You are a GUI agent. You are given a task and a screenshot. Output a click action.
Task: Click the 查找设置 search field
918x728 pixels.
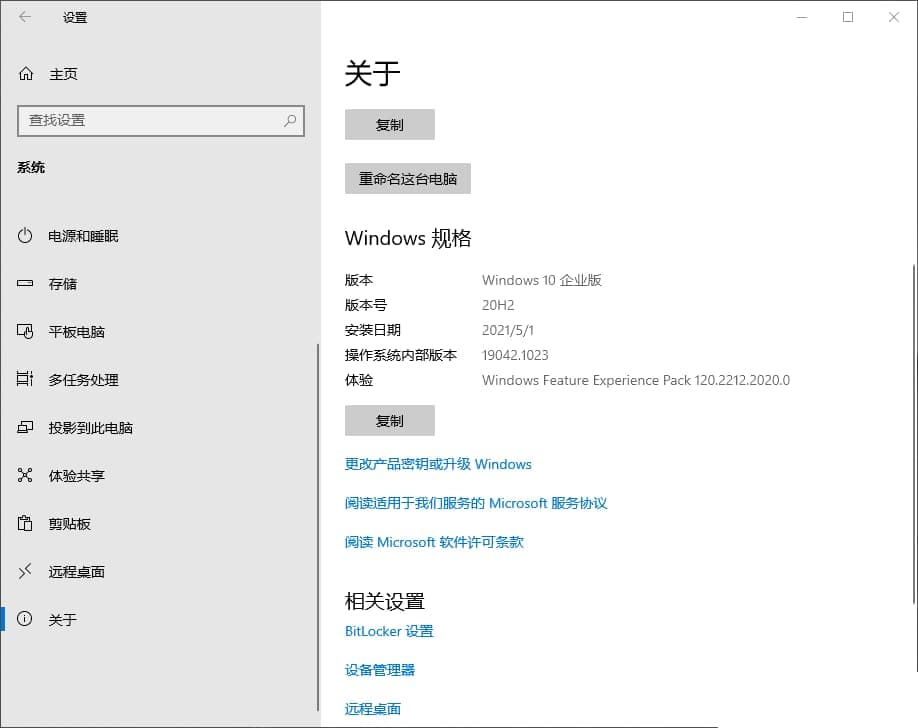[x=161, y=121]
